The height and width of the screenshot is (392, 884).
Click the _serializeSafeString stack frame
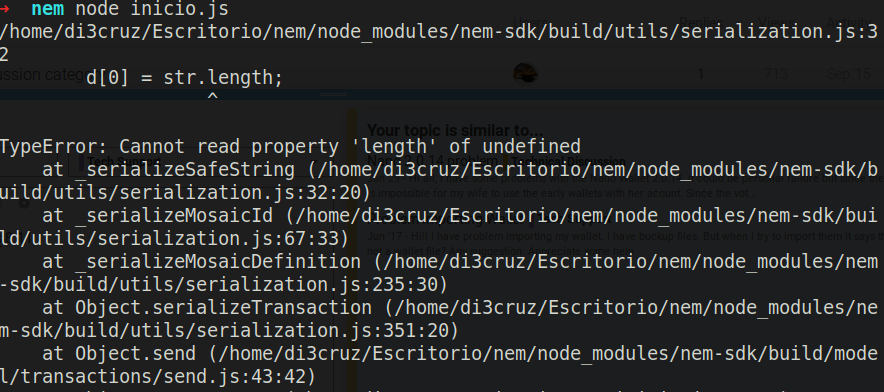click(439, 181)
